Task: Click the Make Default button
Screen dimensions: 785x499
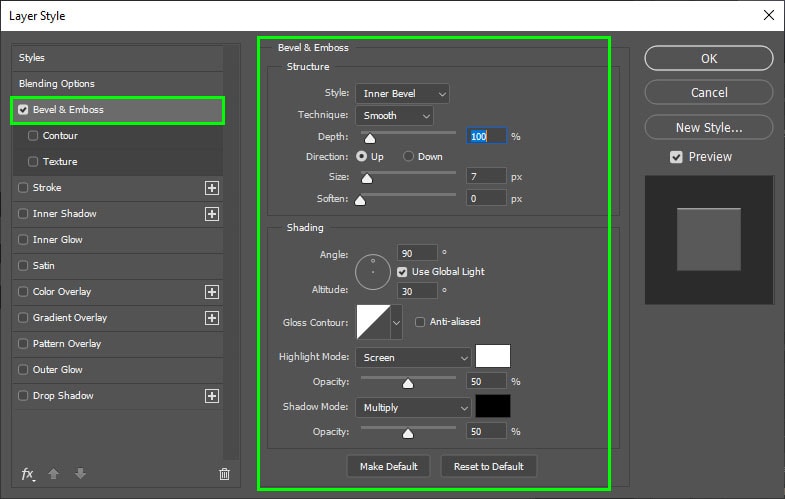Action: pos(388,466)
